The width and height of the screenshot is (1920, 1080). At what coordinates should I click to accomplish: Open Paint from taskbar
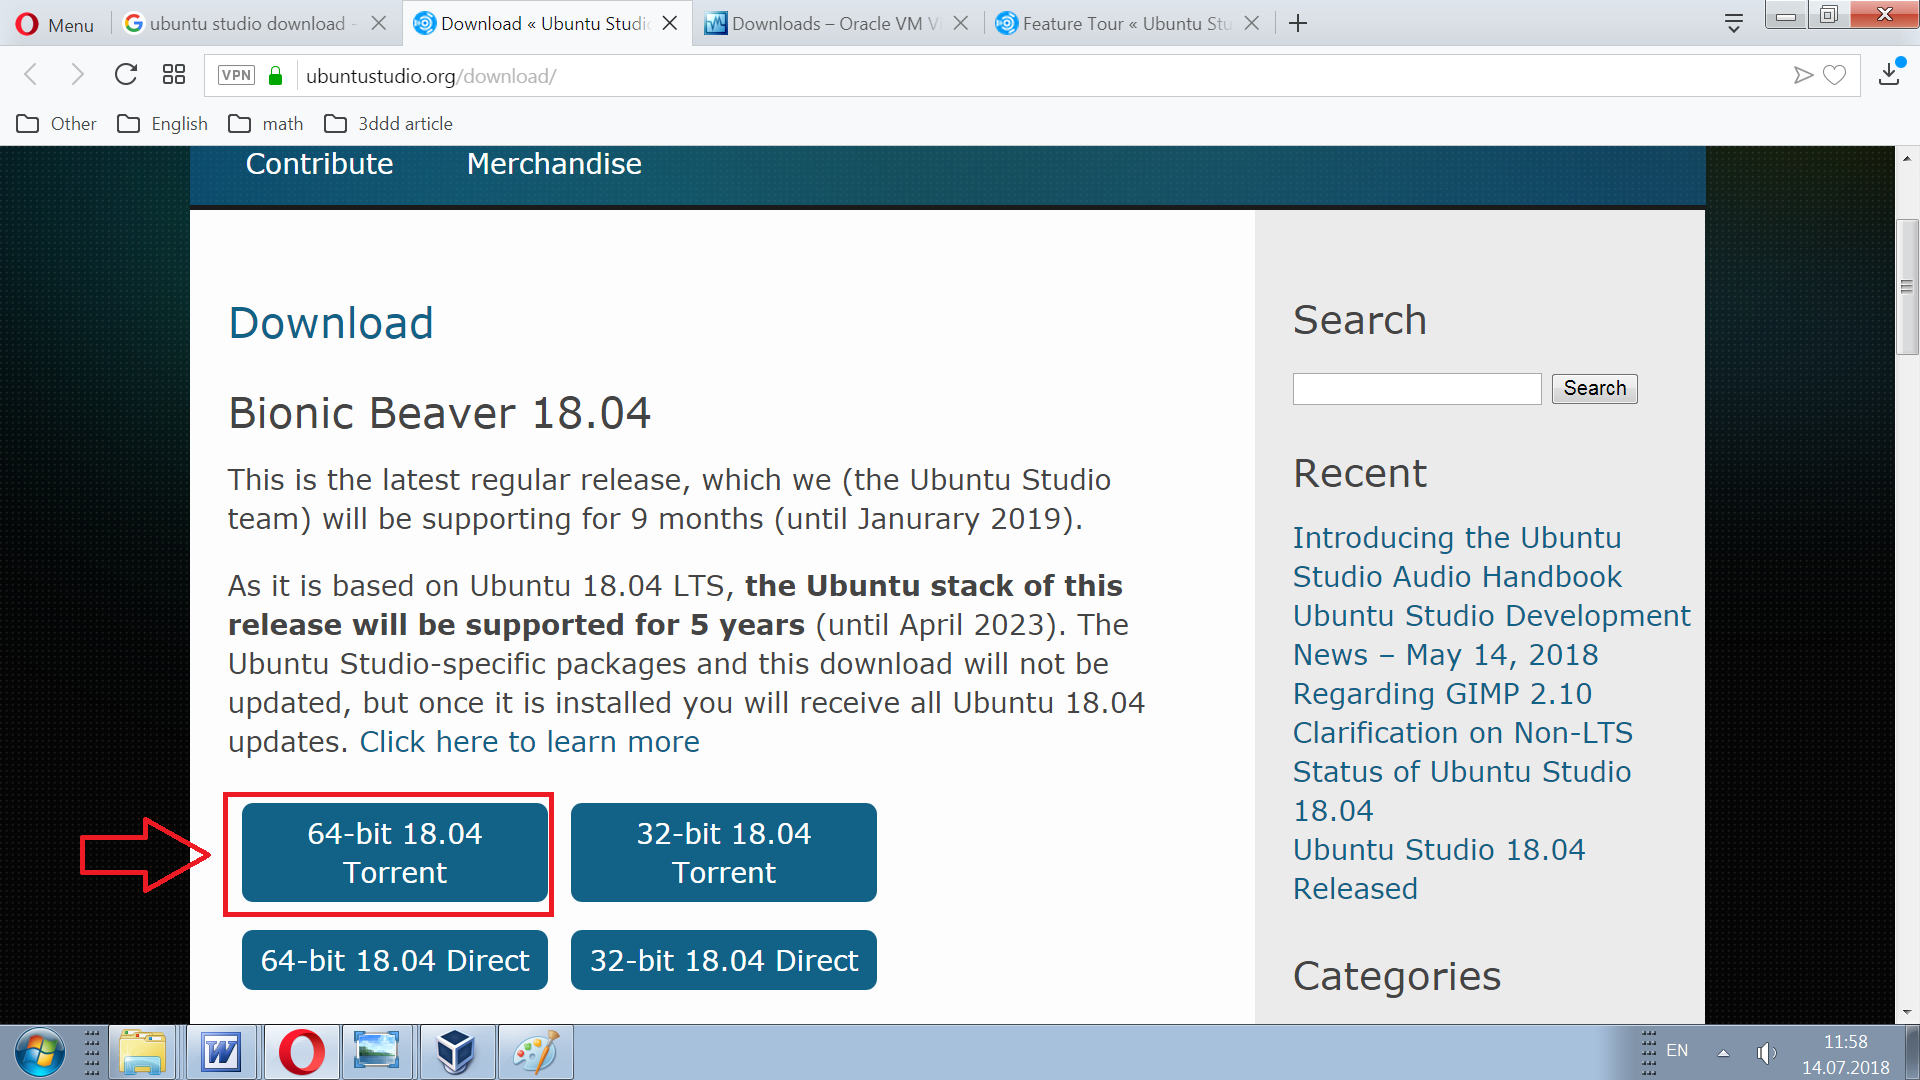pyautogui.click(x=535, y=1052)
